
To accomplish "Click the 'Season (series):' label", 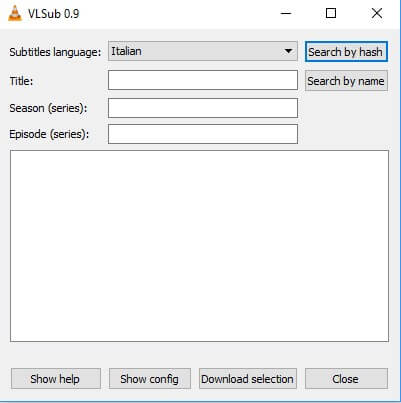I will [48, 108].
